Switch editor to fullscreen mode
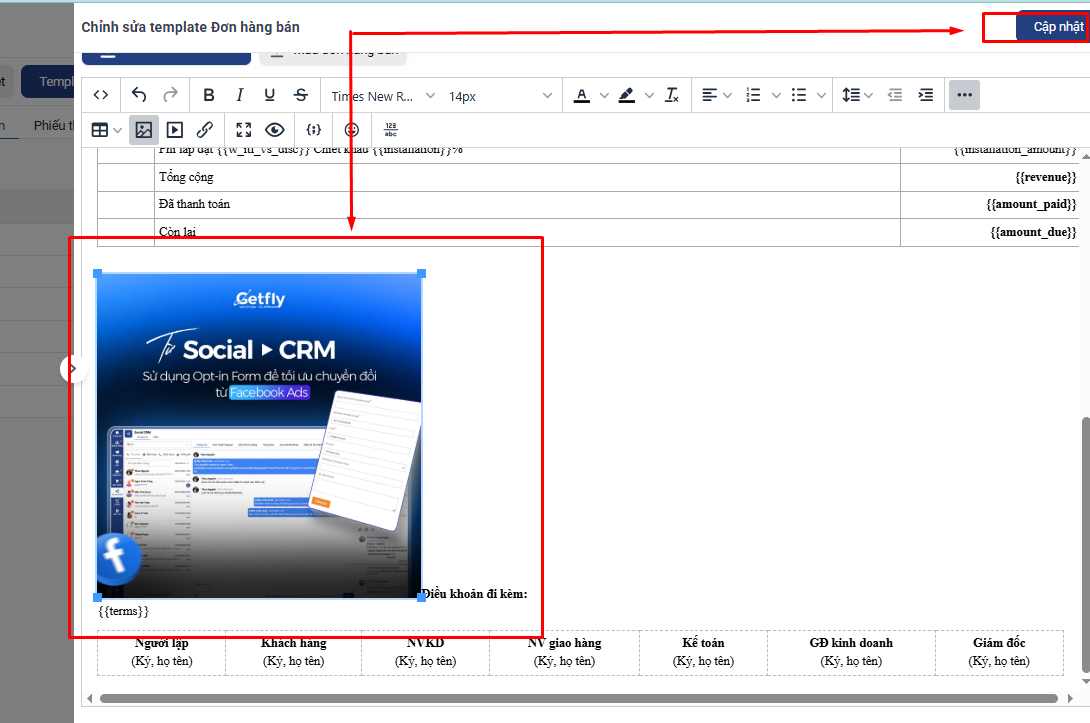The image size is (1090, 723). coord(243,130)
